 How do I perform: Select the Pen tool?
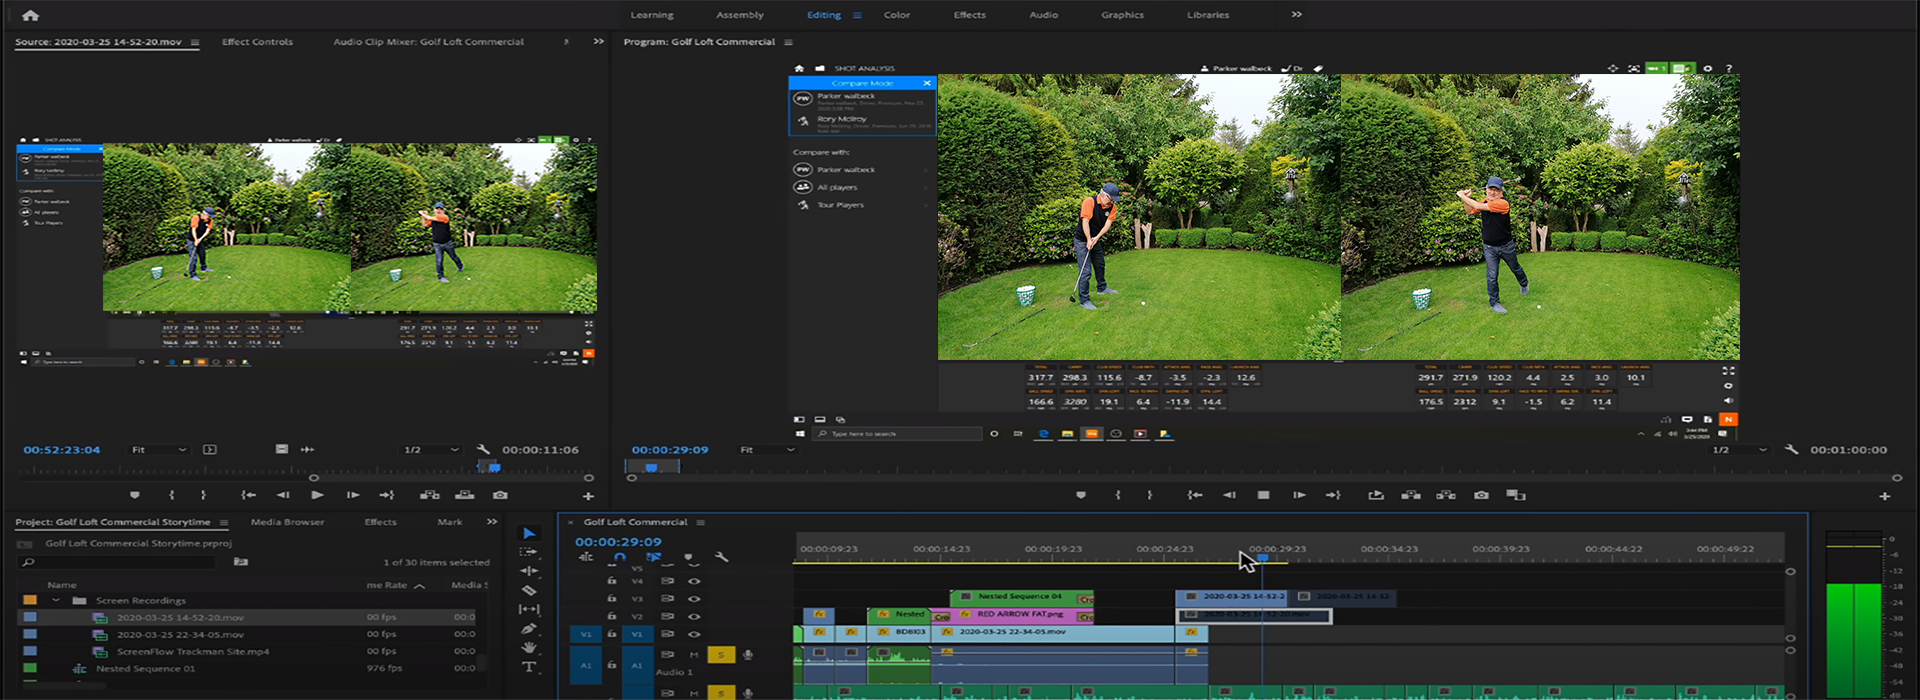click(x=529, y=629)
